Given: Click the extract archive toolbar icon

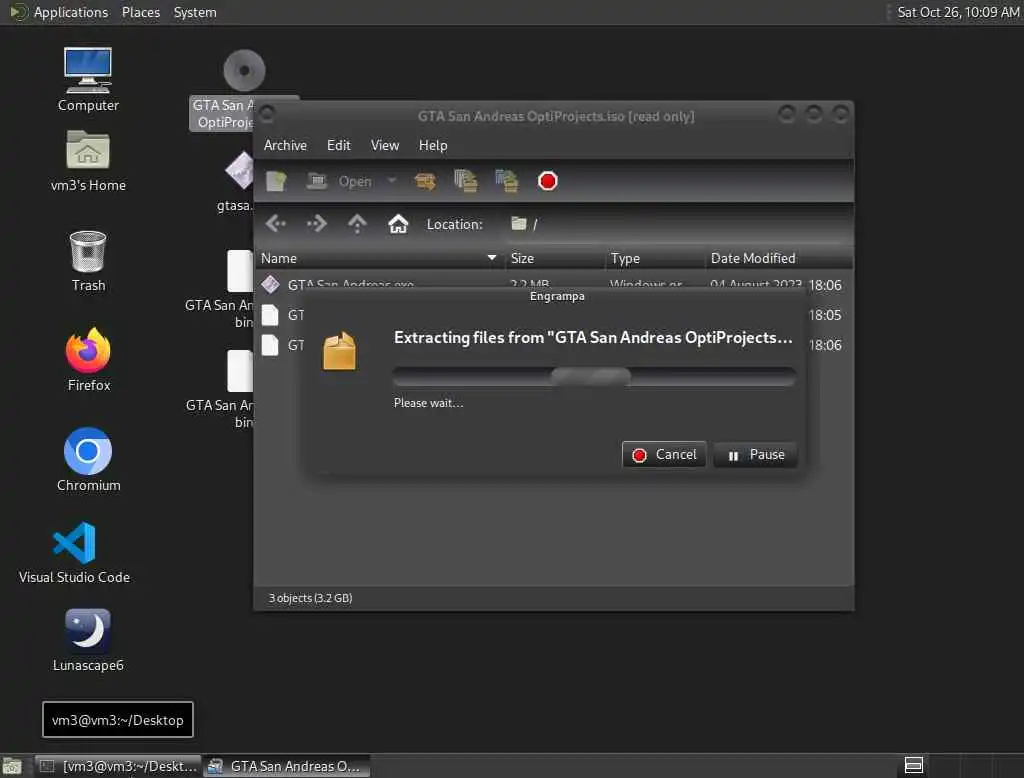Looking at the screenshot, I should 425,181.
